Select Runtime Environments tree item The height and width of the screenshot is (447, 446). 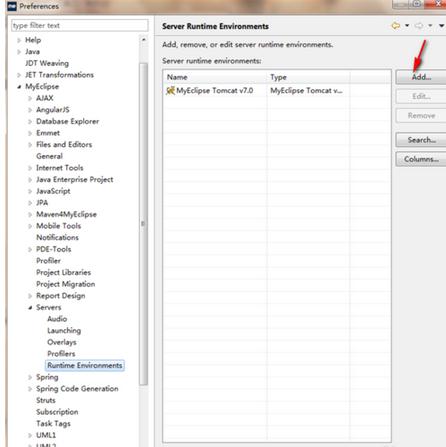tap(85, 365)
